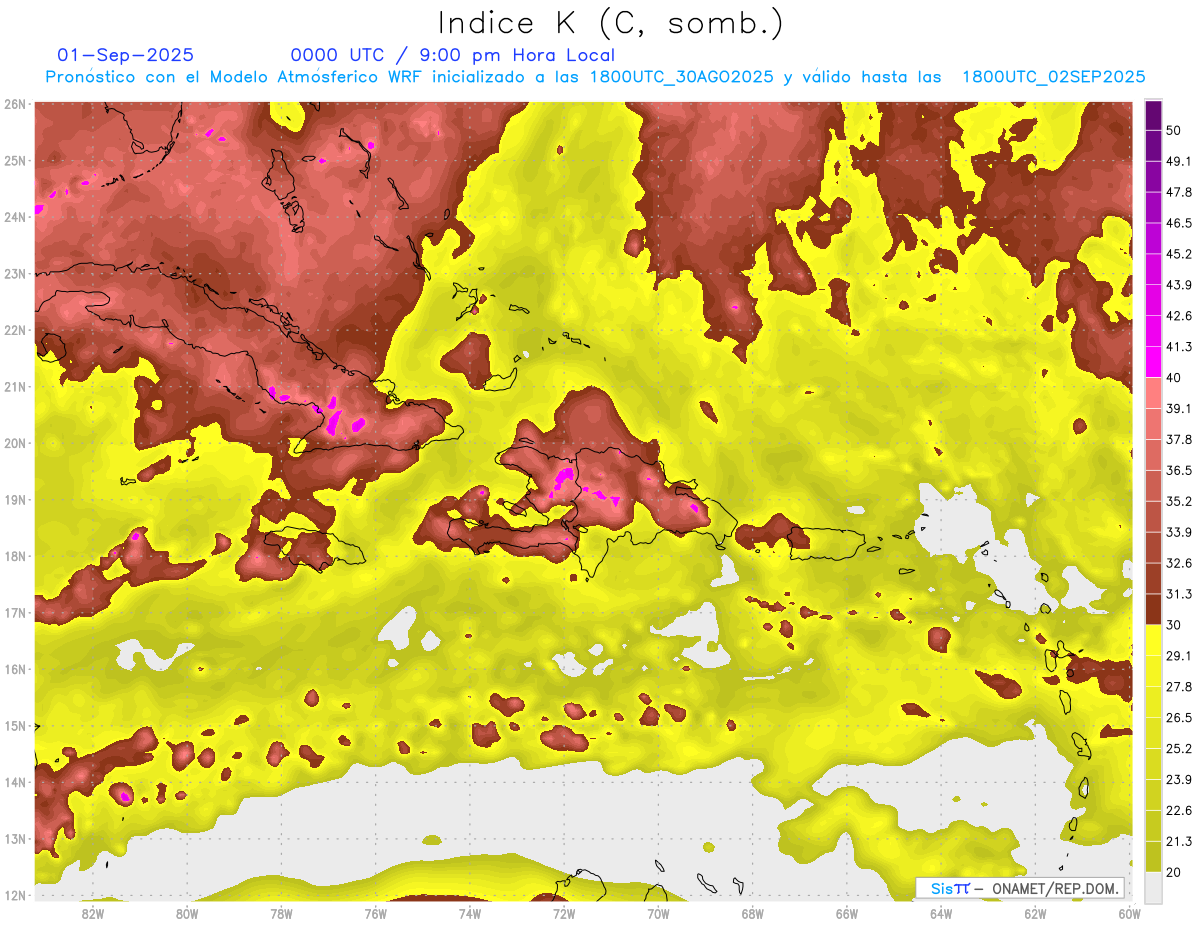Click the colorbar label "47.8"
The height and width of the screenshot is (927, 1200).
[1178, 192]
